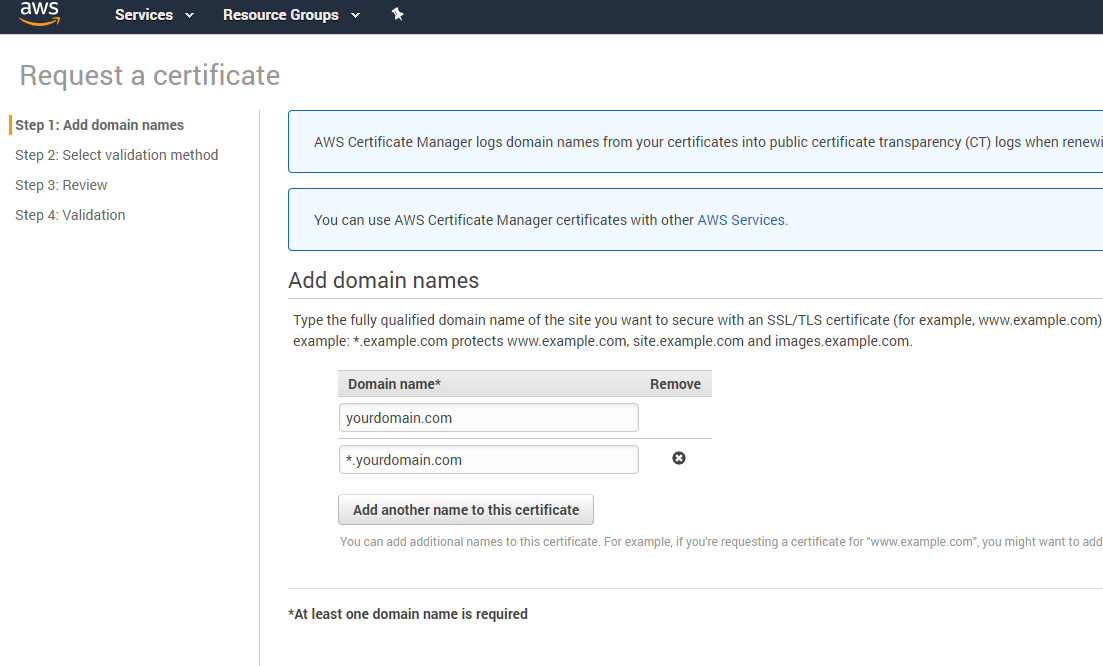Follow the AWS Services link

(741, 220)
